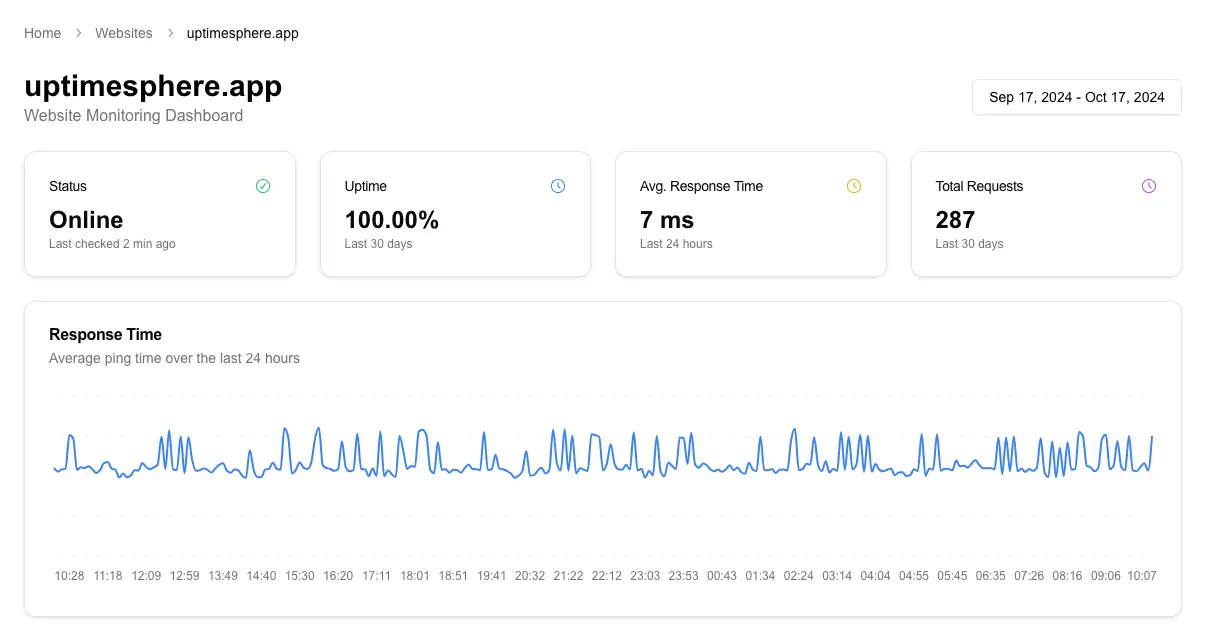Click the Last checked 2 min ago text

click(x=111, y=243)
